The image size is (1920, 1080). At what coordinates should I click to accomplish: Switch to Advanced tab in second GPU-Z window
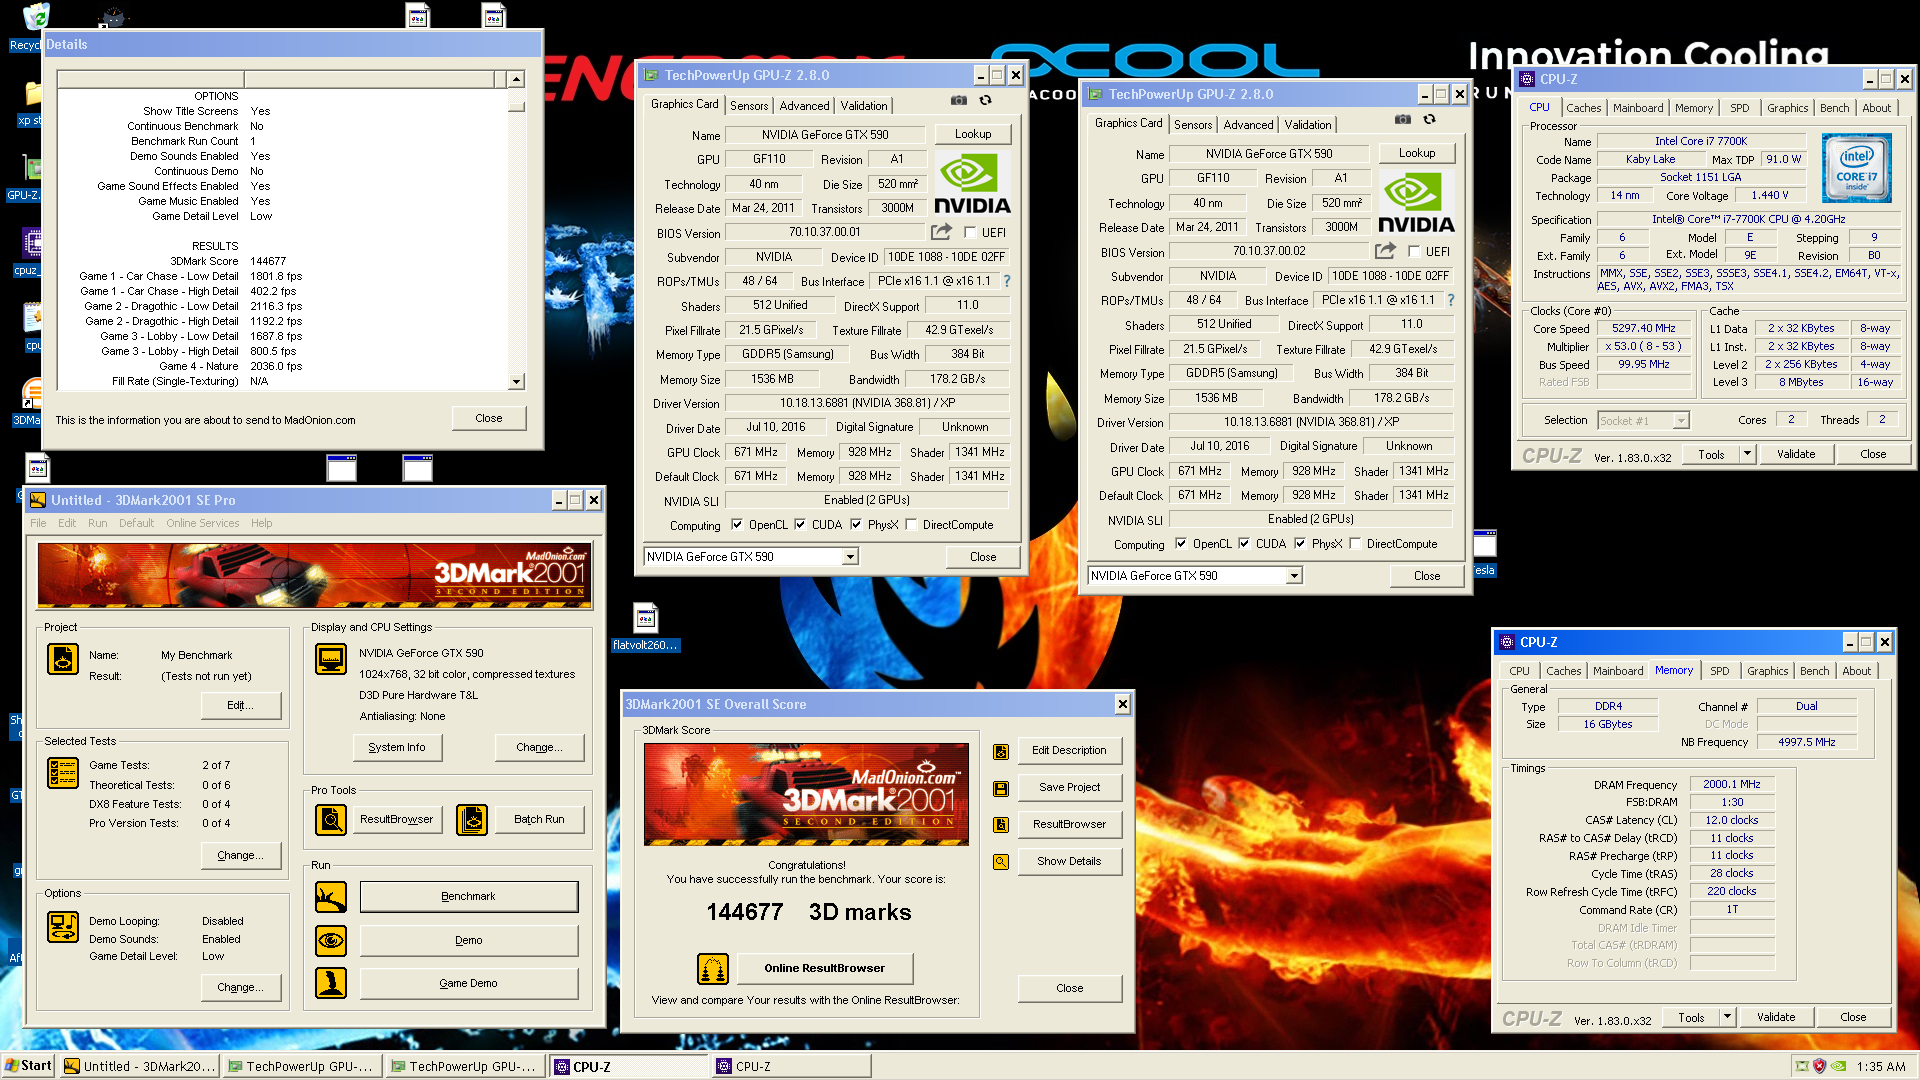pyautogui.click(x=1248, y=124)
